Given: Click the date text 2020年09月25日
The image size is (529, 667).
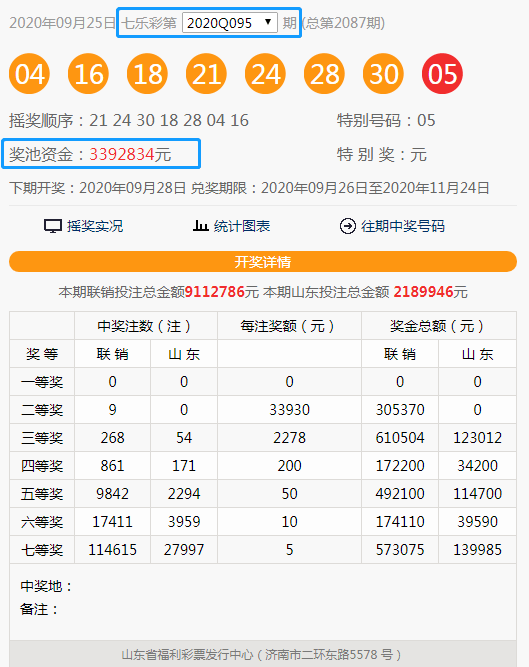Looking at the screenshot, I should click(63, 23).
